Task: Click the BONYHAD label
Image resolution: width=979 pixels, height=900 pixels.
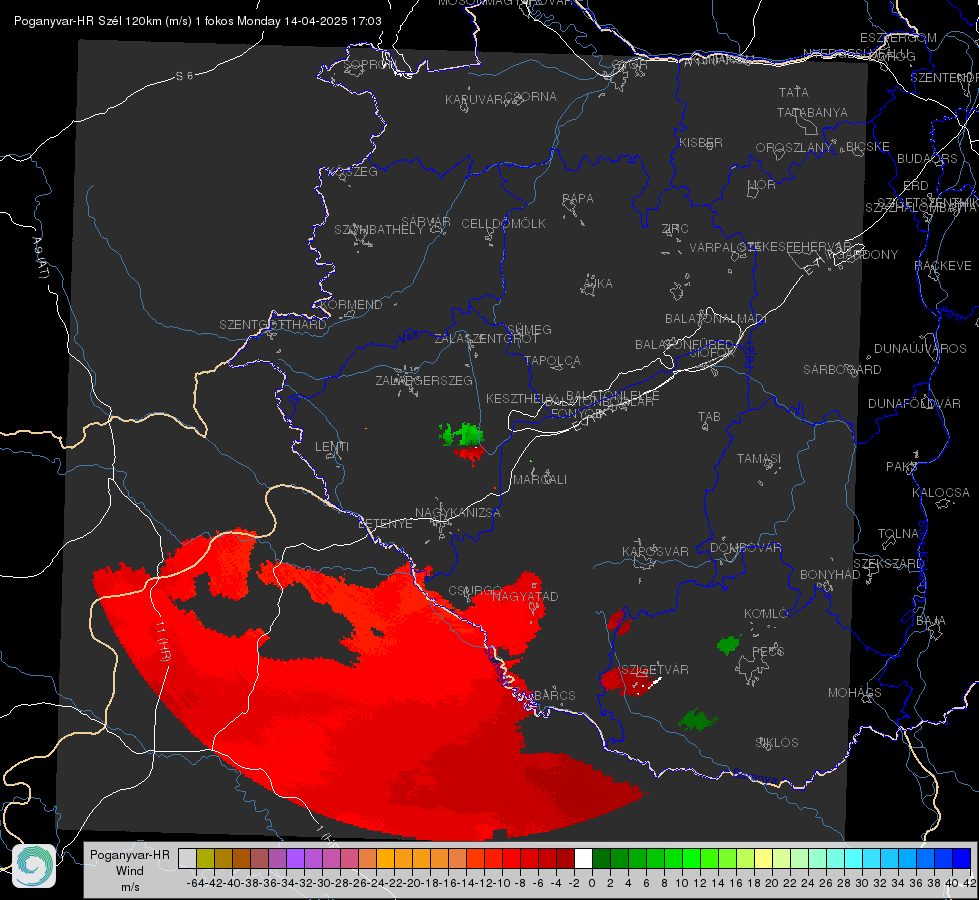Action: click(x=830, y=575)
